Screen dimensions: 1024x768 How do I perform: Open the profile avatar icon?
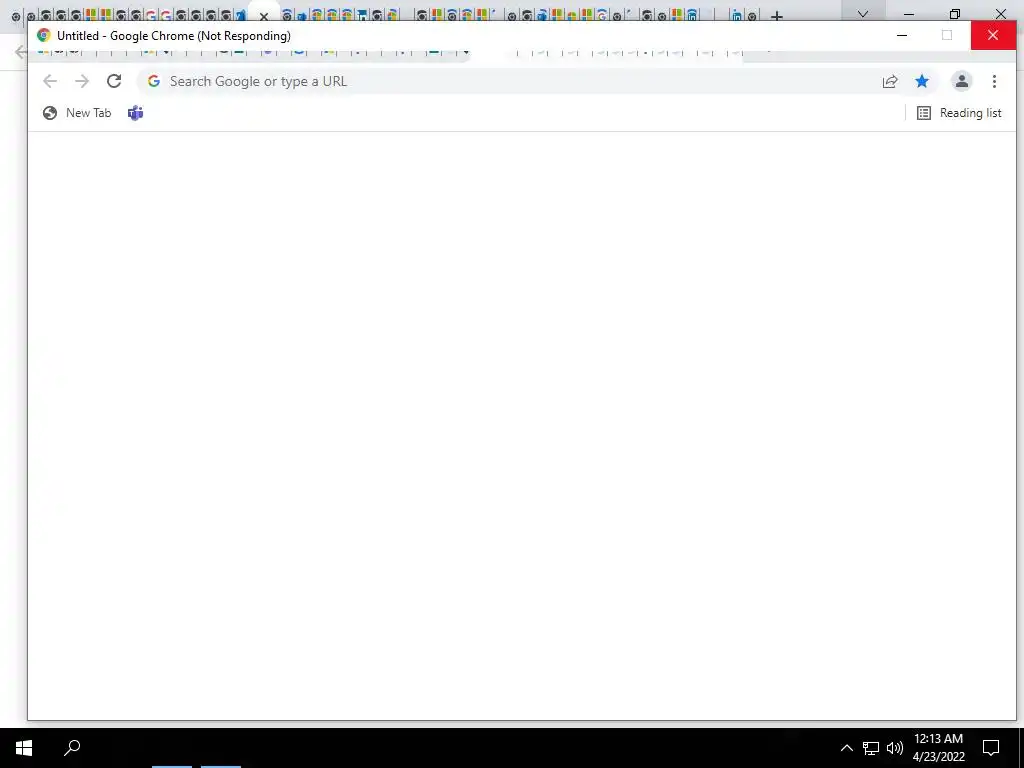961,81
